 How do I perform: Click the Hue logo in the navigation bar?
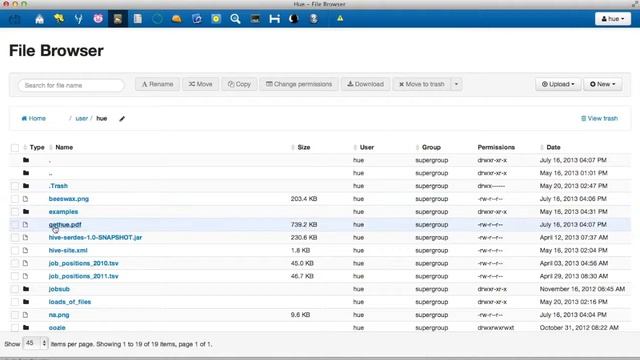[15, 19]
